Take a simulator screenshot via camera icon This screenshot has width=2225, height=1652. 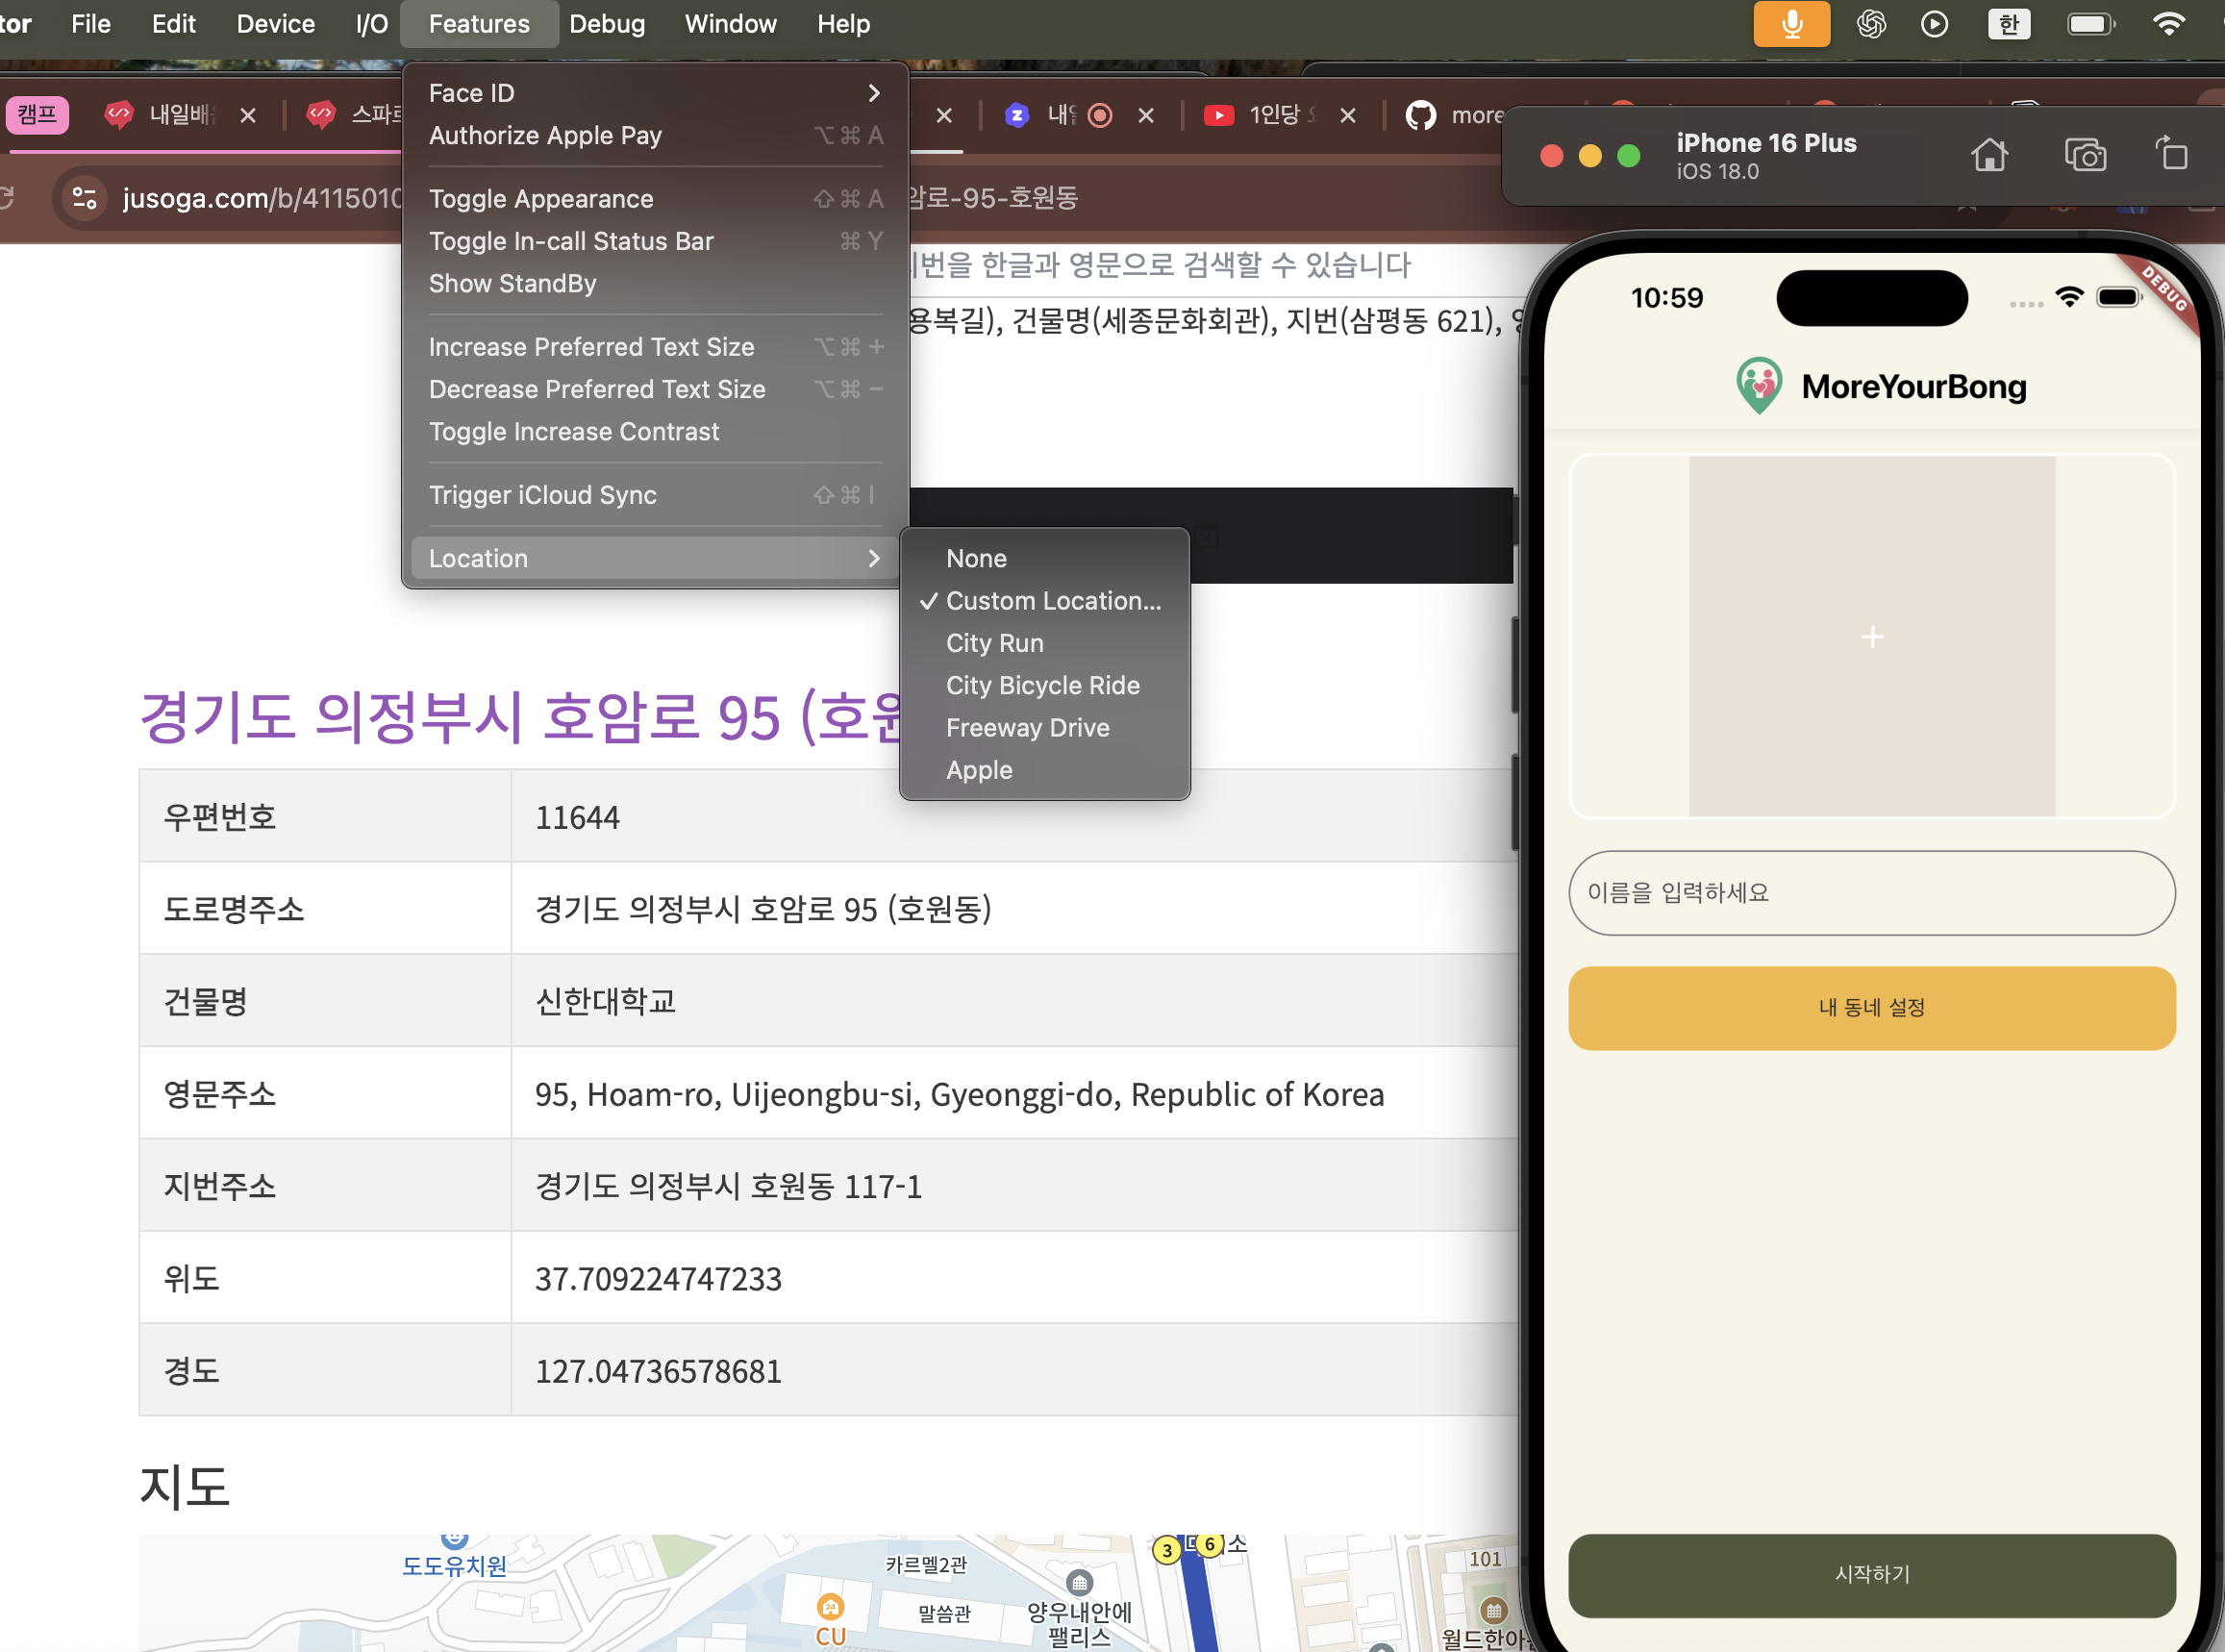tap(2085, 155)
